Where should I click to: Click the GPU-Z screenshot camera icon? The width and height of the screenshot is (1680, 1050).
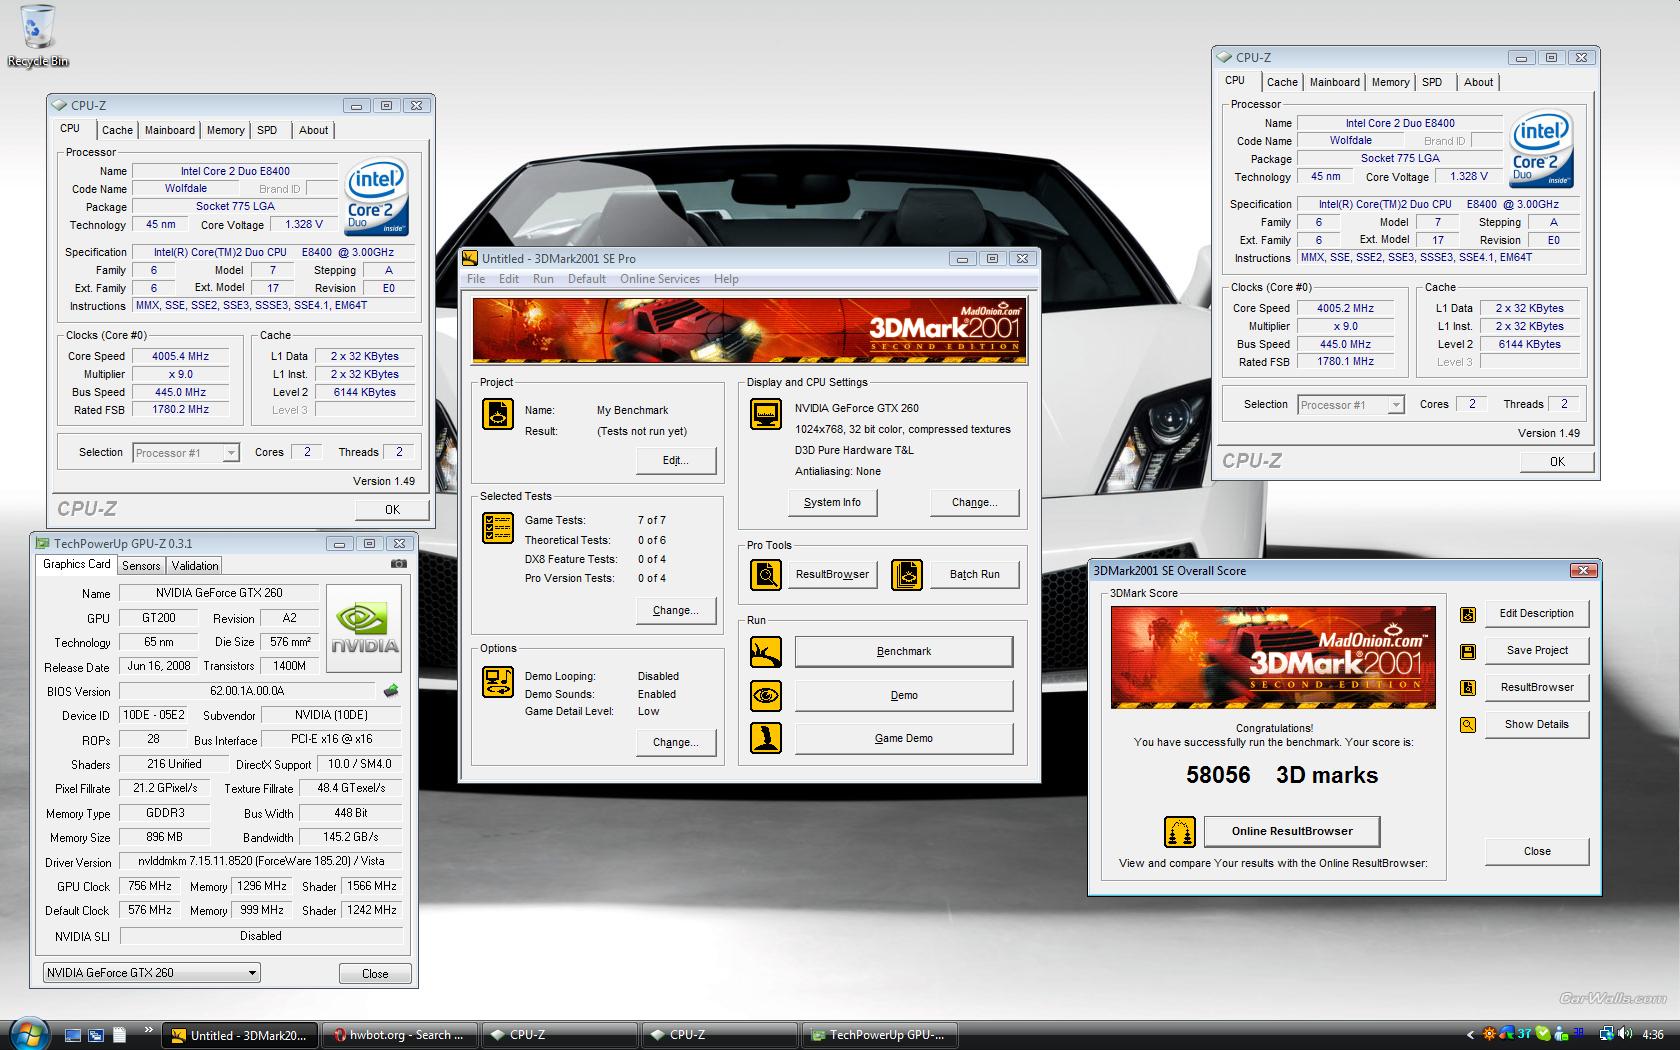tap(399, 564)
